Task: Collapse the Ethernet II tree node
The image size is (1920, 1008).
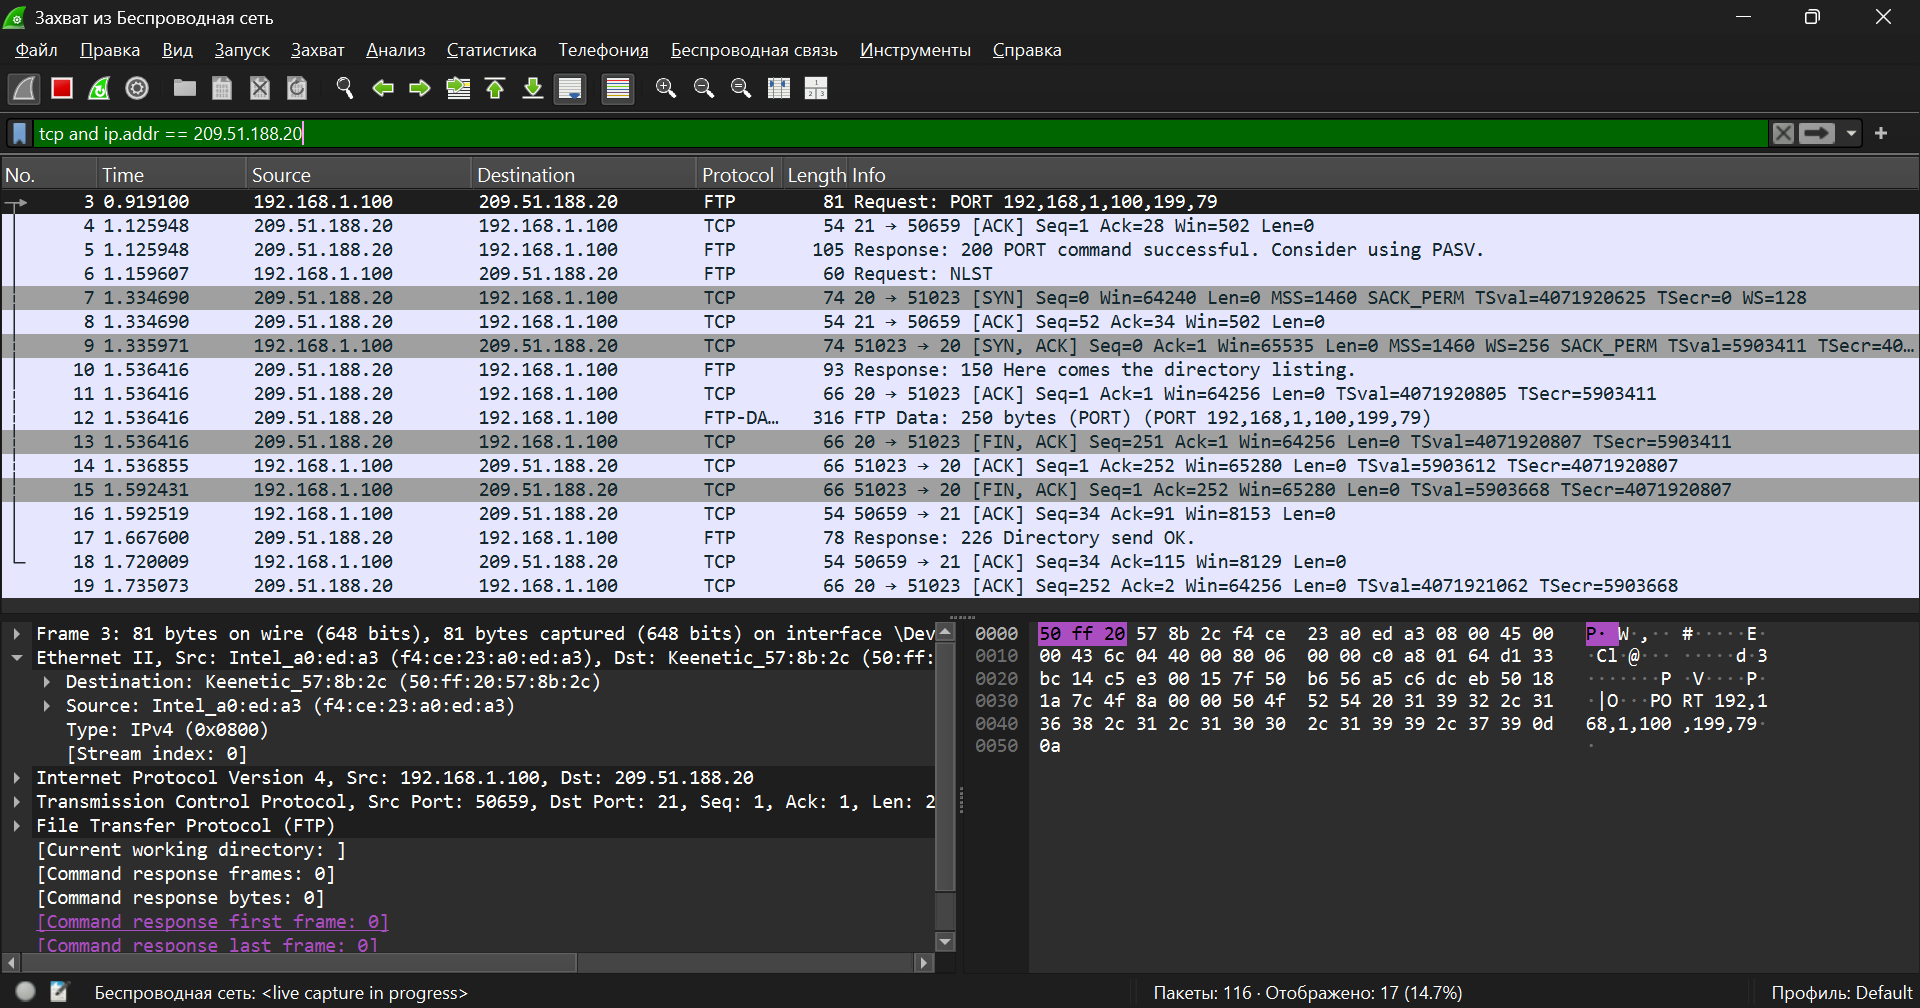Action: 17,658
